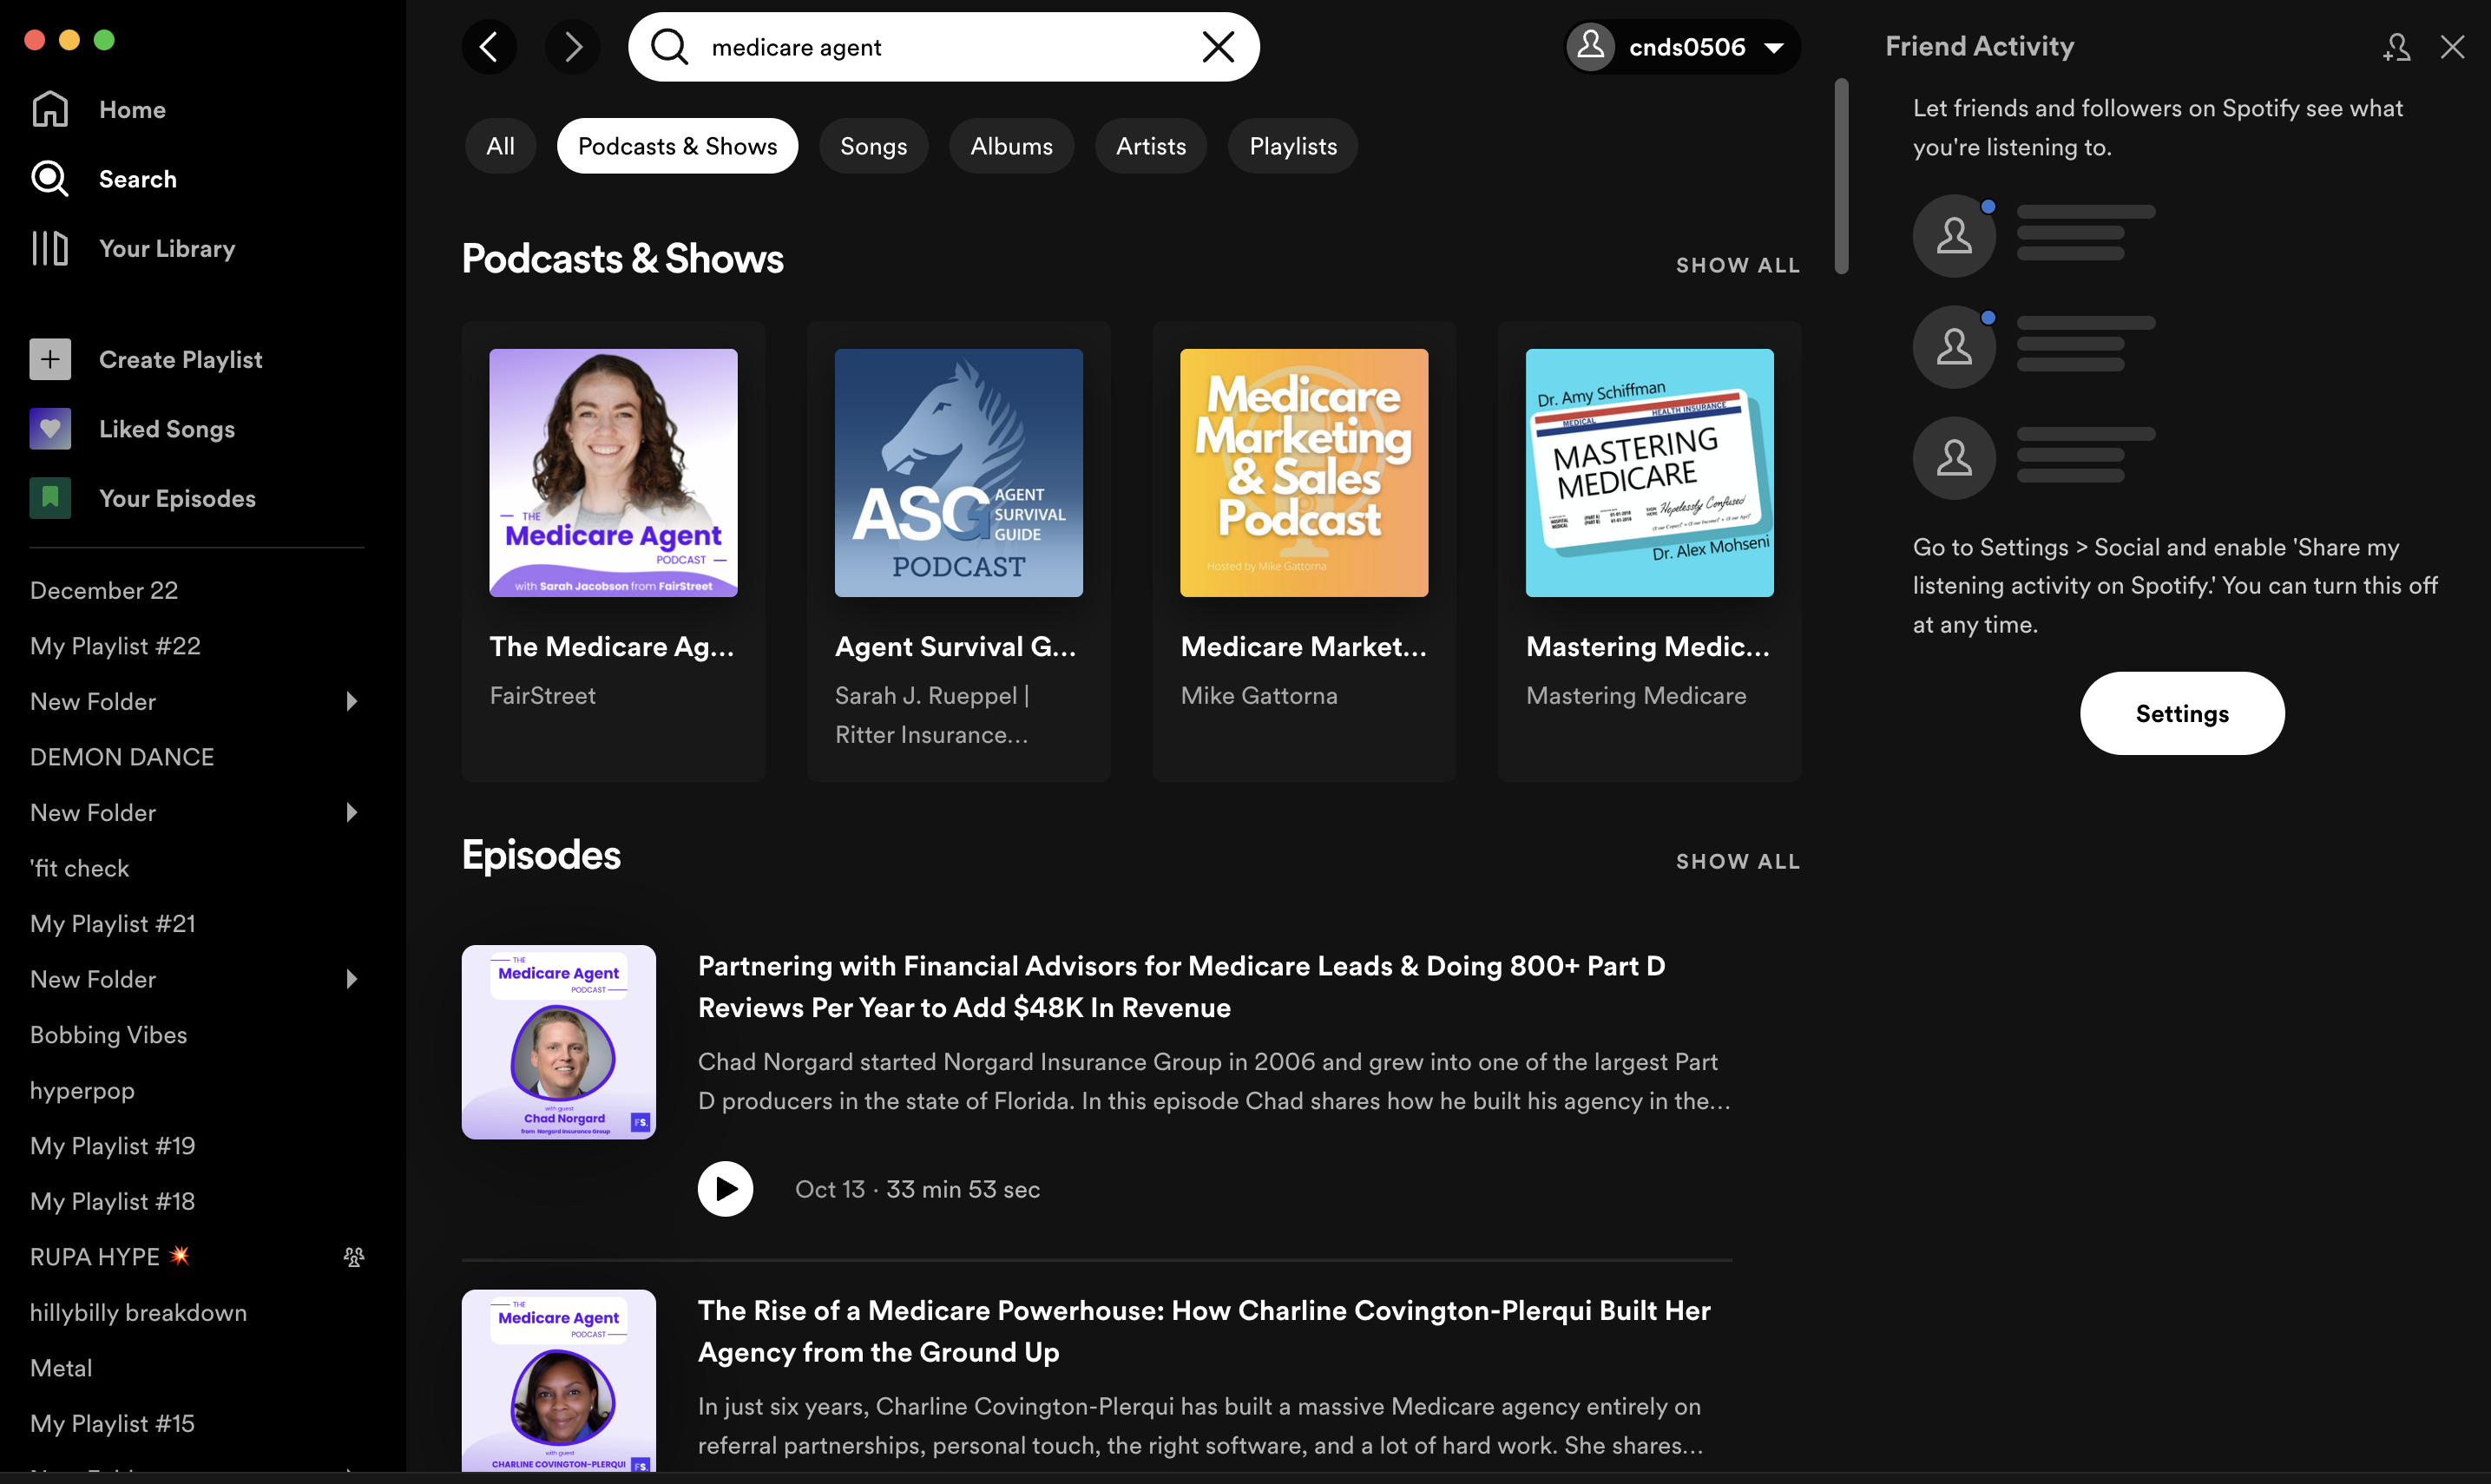2491x1484 pixels.
Task: Click the search input containing medicare agent
Action: 943,47
